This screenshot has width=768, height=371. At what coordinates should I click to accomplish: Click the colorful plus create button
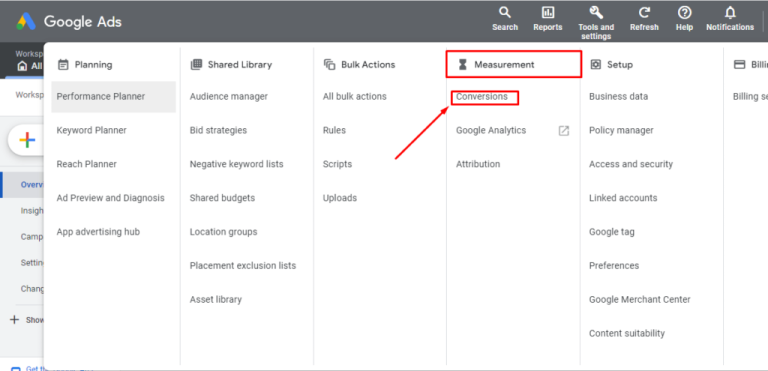coord(27,141)
